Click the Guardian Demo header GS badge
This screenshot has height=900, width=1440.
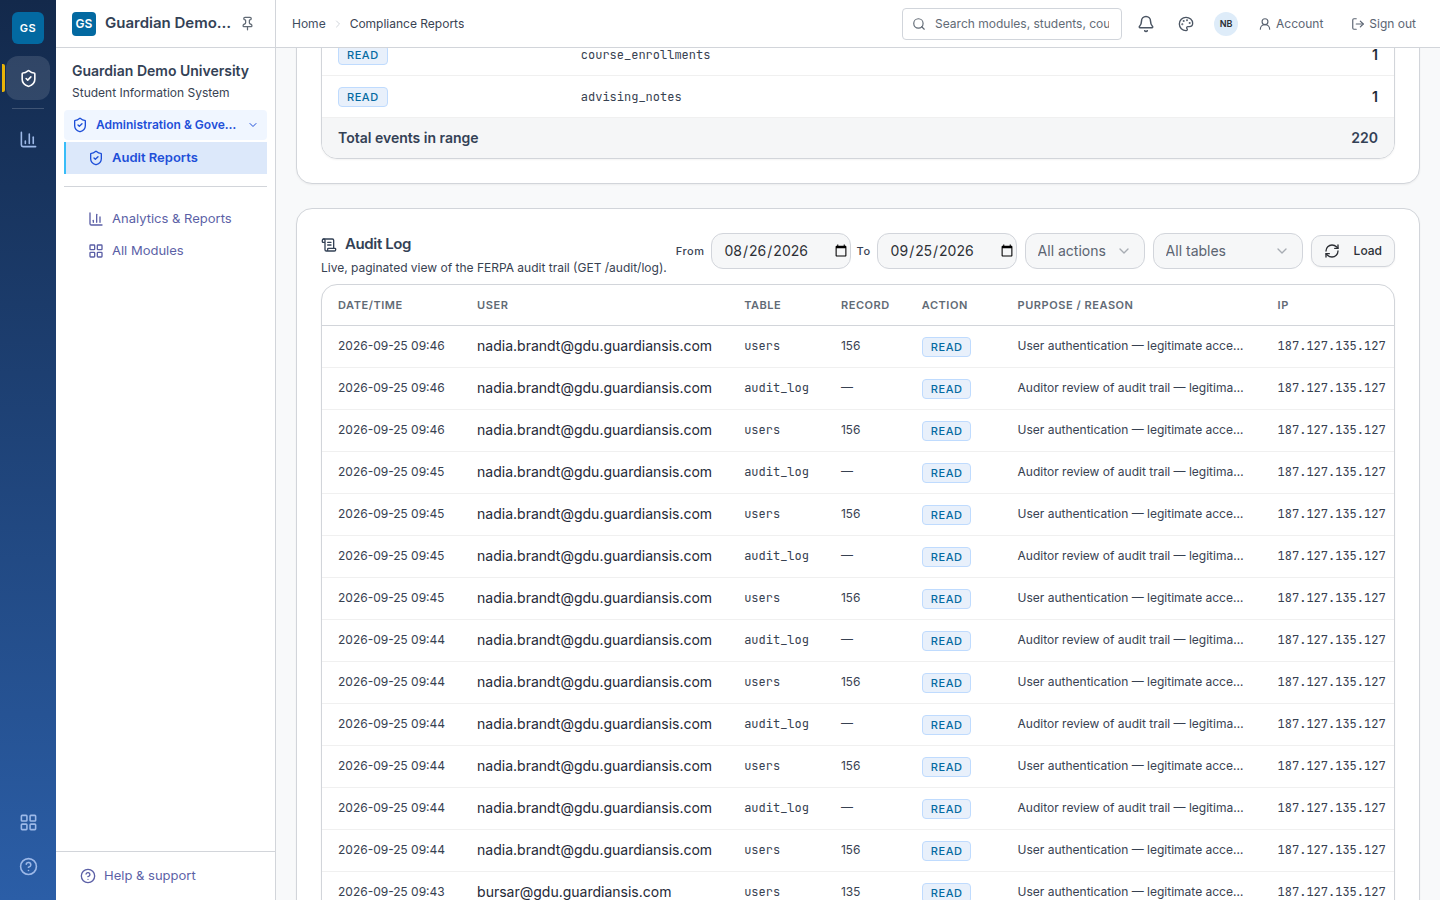coord(84,23)
